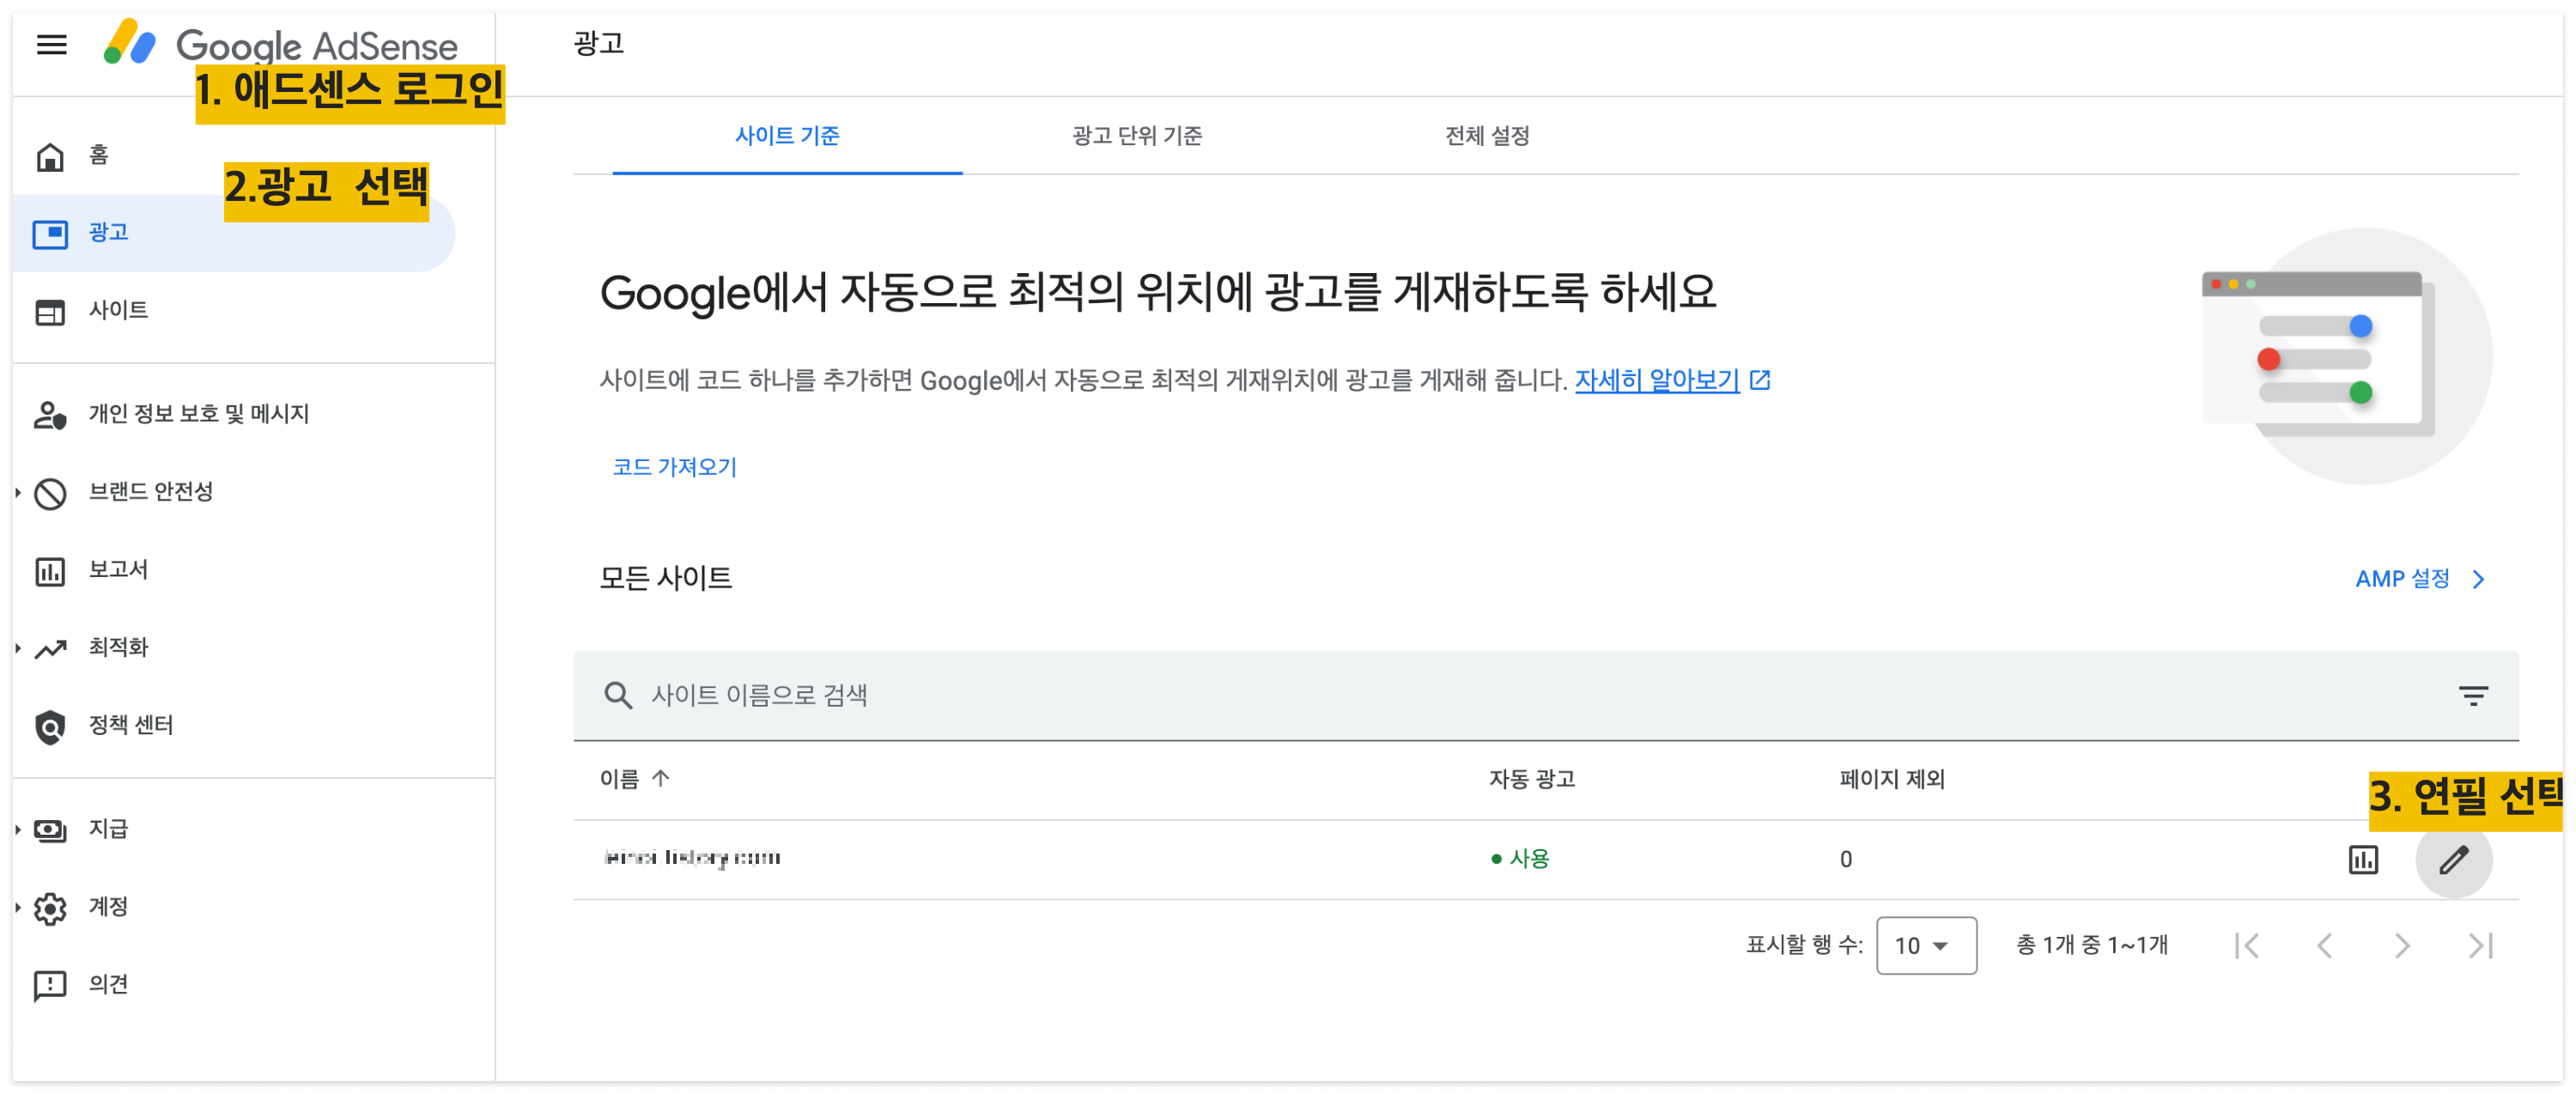This screenshot has width=2576, height=1094.
Task: Click the browser window illustration
Action: pos(2345,355)
